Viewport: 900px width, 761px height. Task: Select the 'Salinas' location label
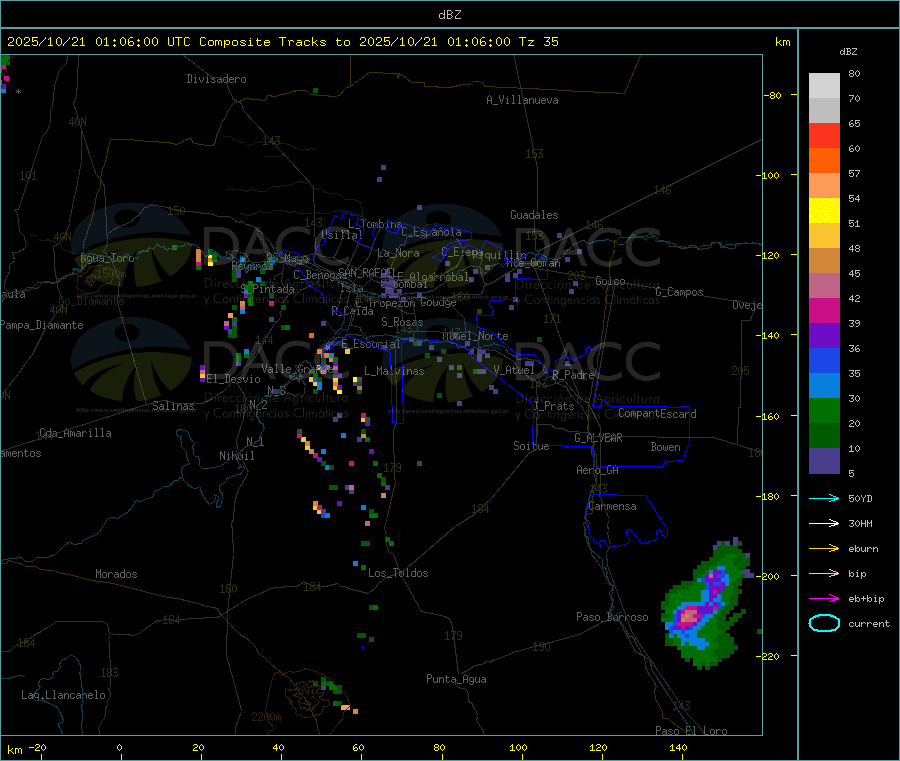click(173, 406)
